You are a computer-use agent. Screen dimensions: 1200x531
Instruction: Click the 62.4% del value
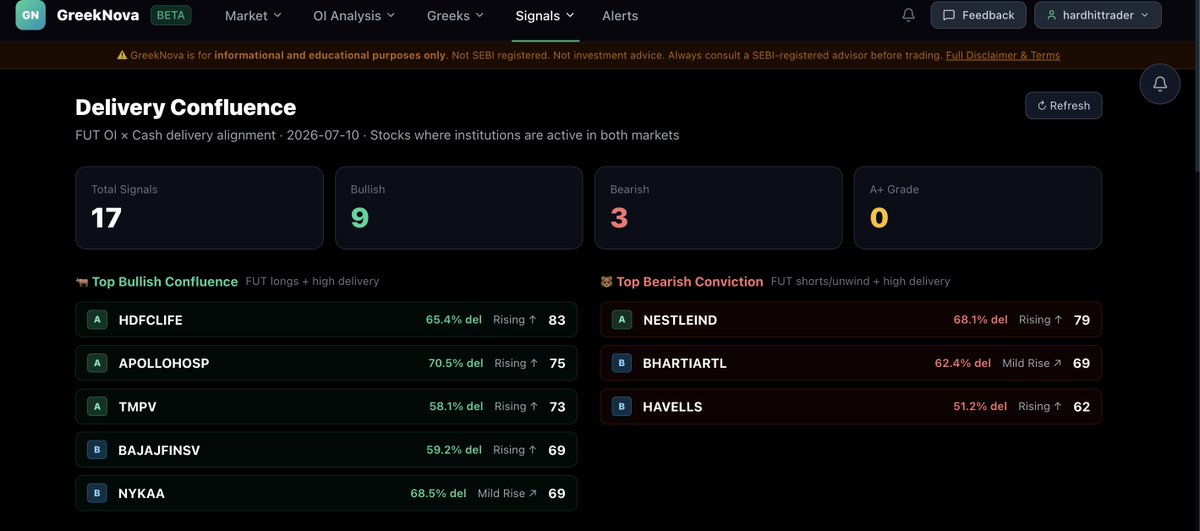[x=963, y=363]
